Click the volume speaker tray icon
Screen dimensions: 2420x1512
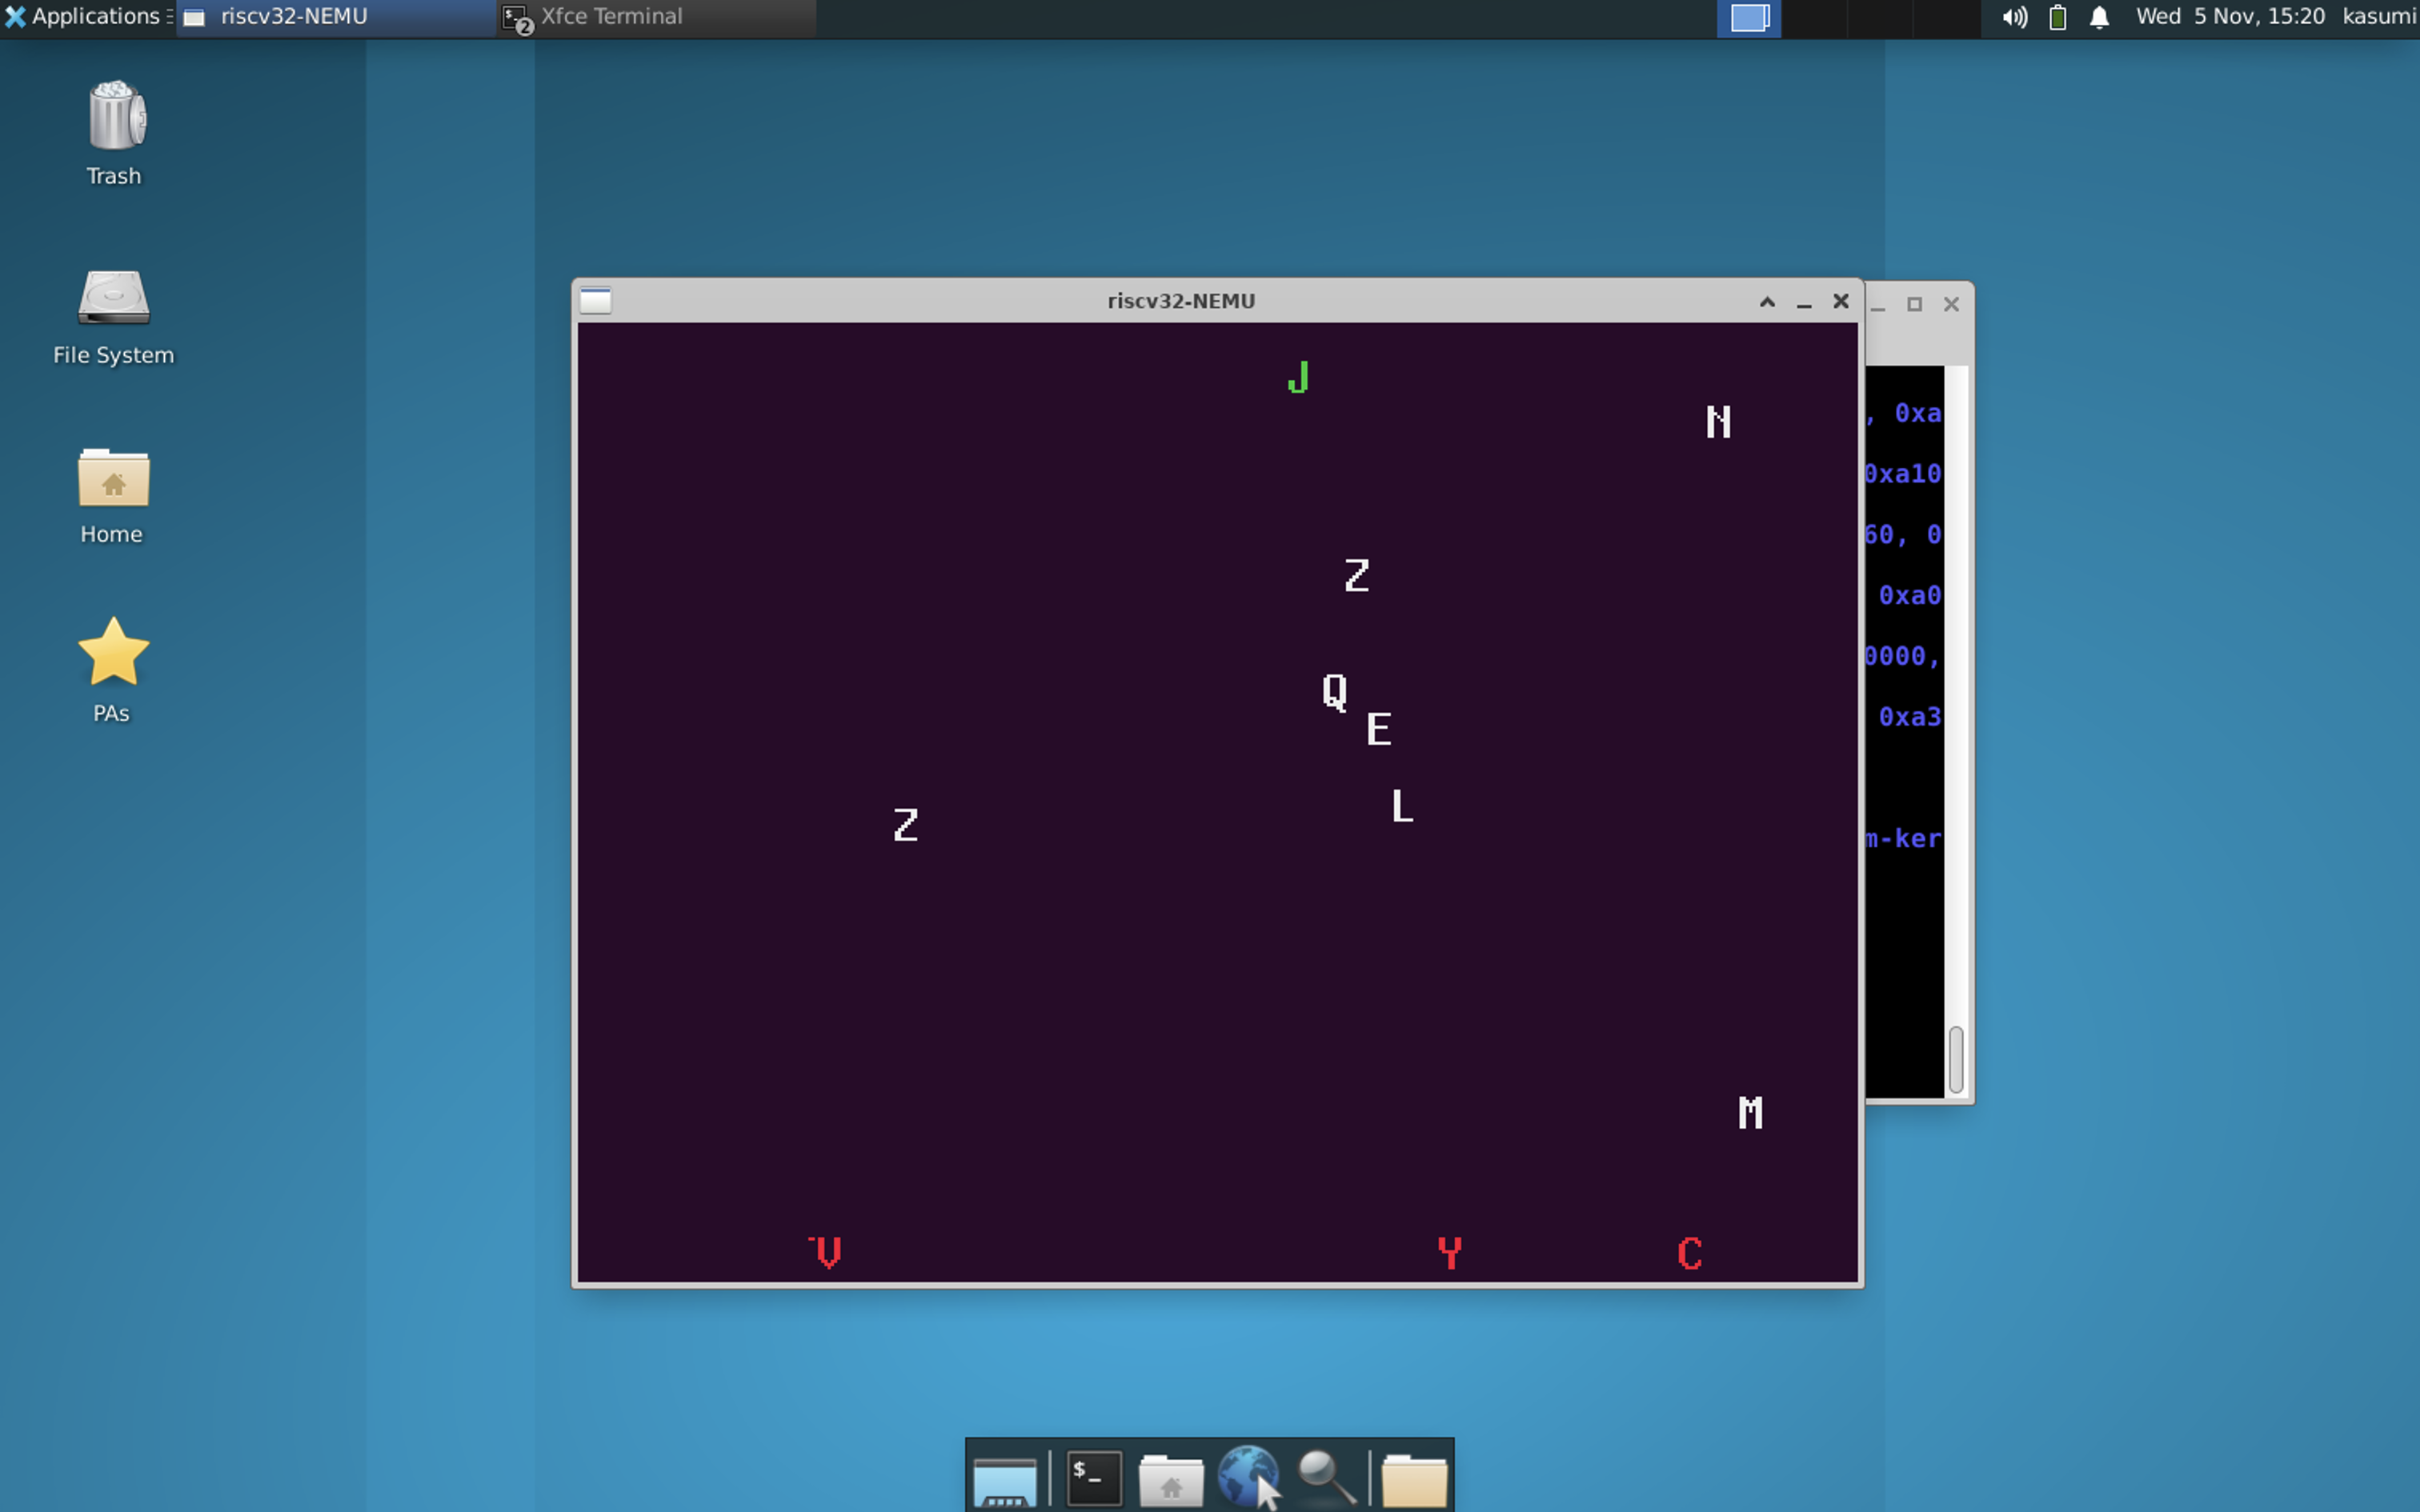click(x=2014, y=17)
